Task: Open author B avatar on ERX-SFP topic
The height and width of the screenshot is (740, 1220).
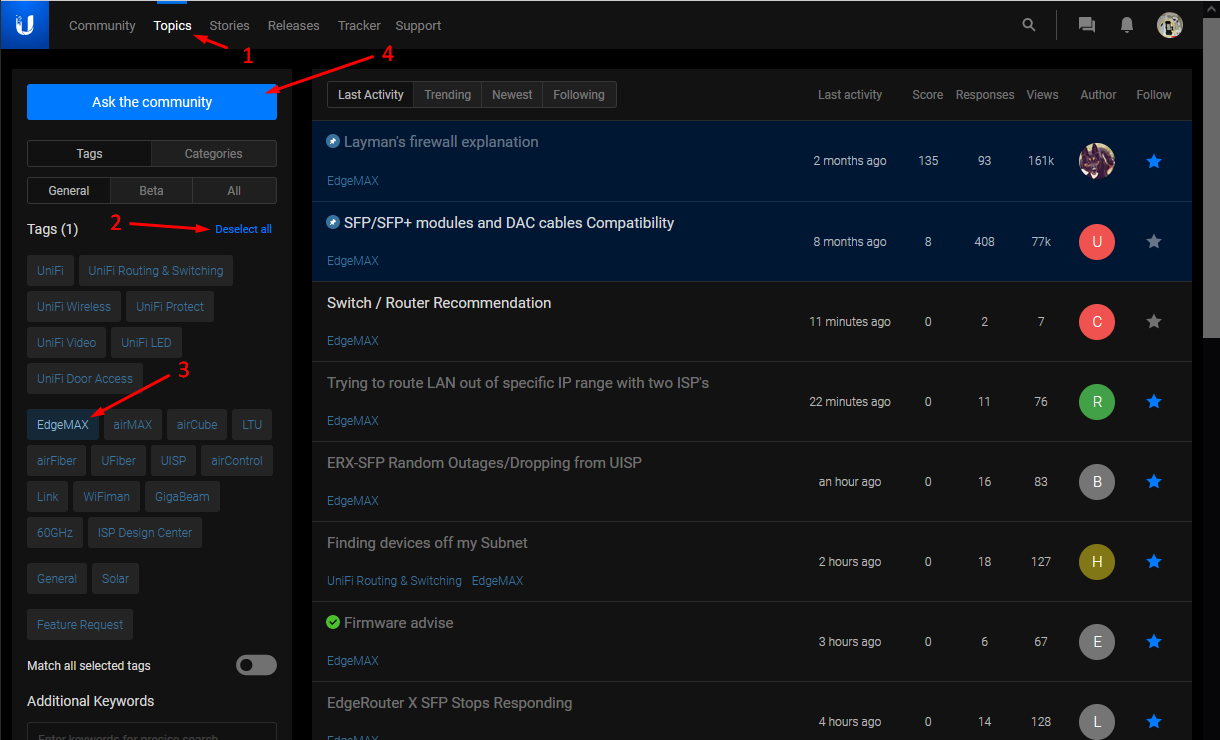Action: (x=1097, y=481)
